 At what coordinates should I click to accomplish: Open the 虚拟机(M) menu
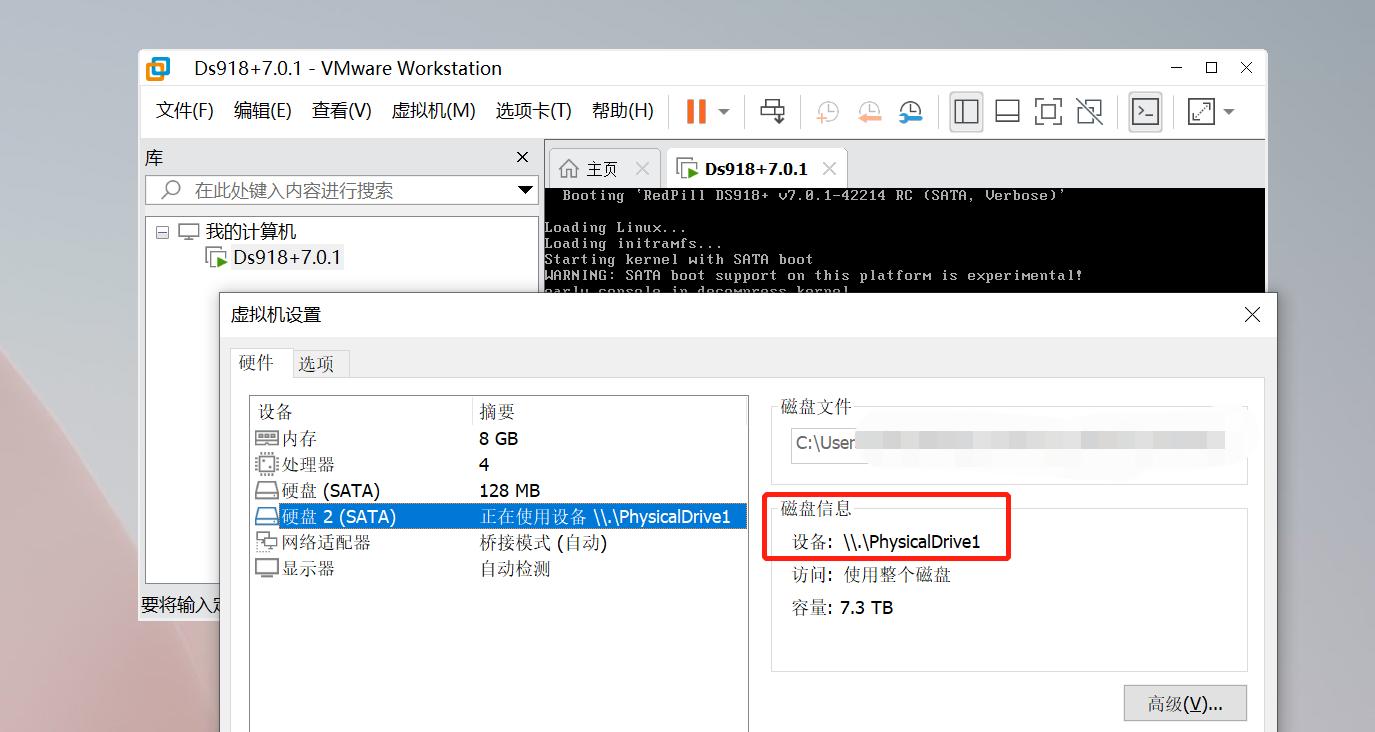click(x=433, y=110)
